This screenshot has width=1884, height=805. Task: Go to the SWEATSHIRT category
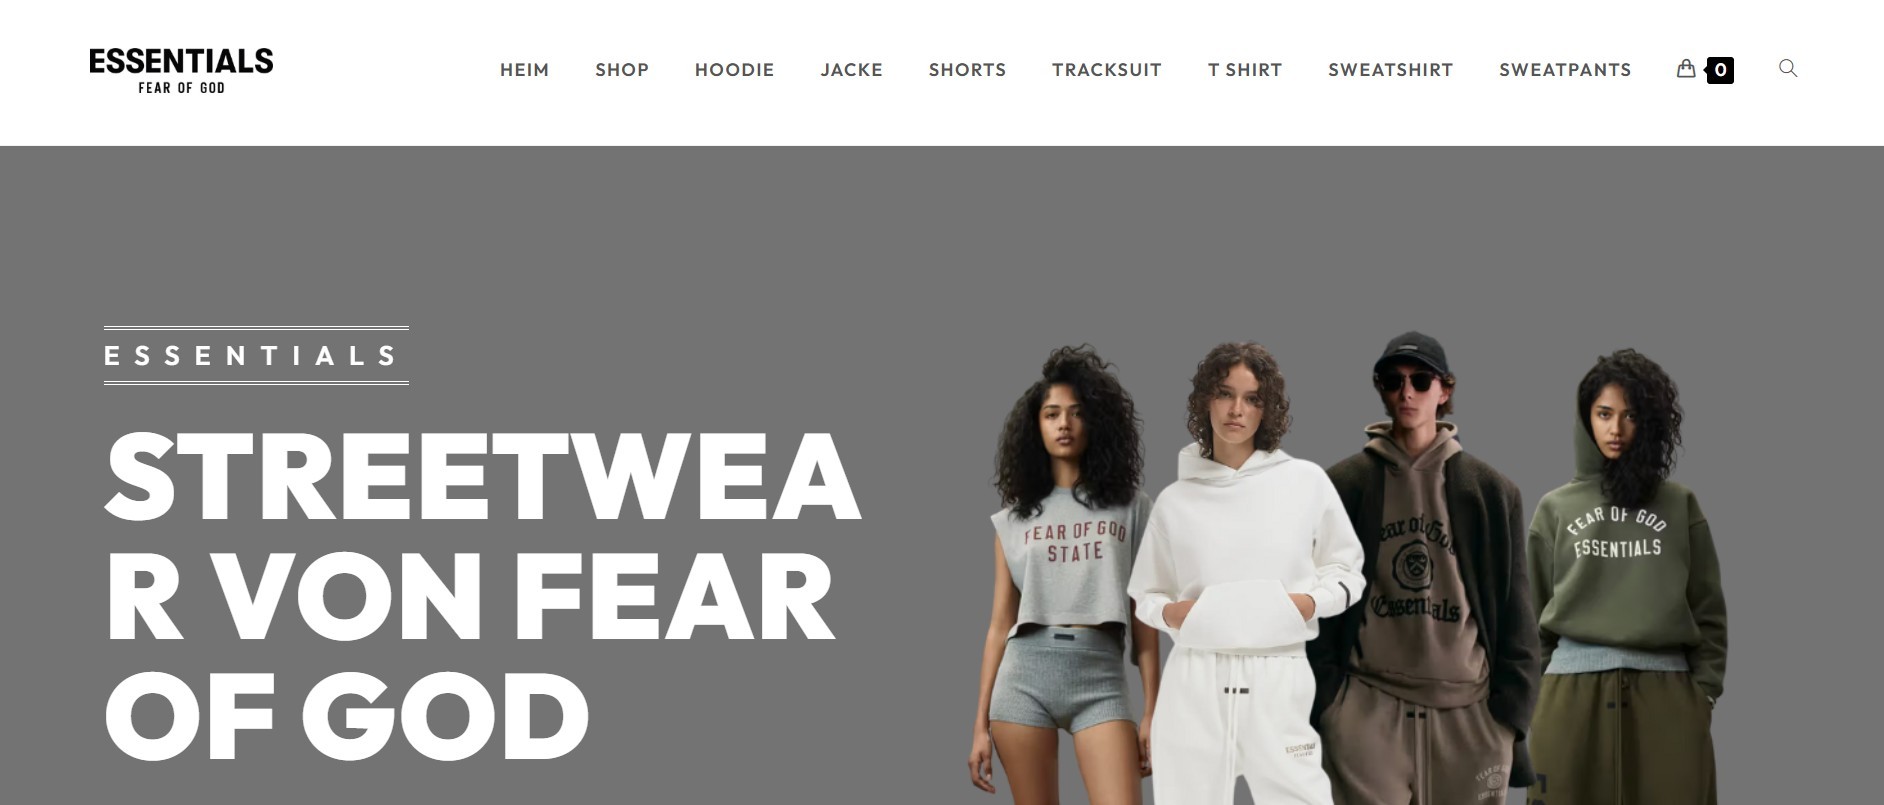1391,70
